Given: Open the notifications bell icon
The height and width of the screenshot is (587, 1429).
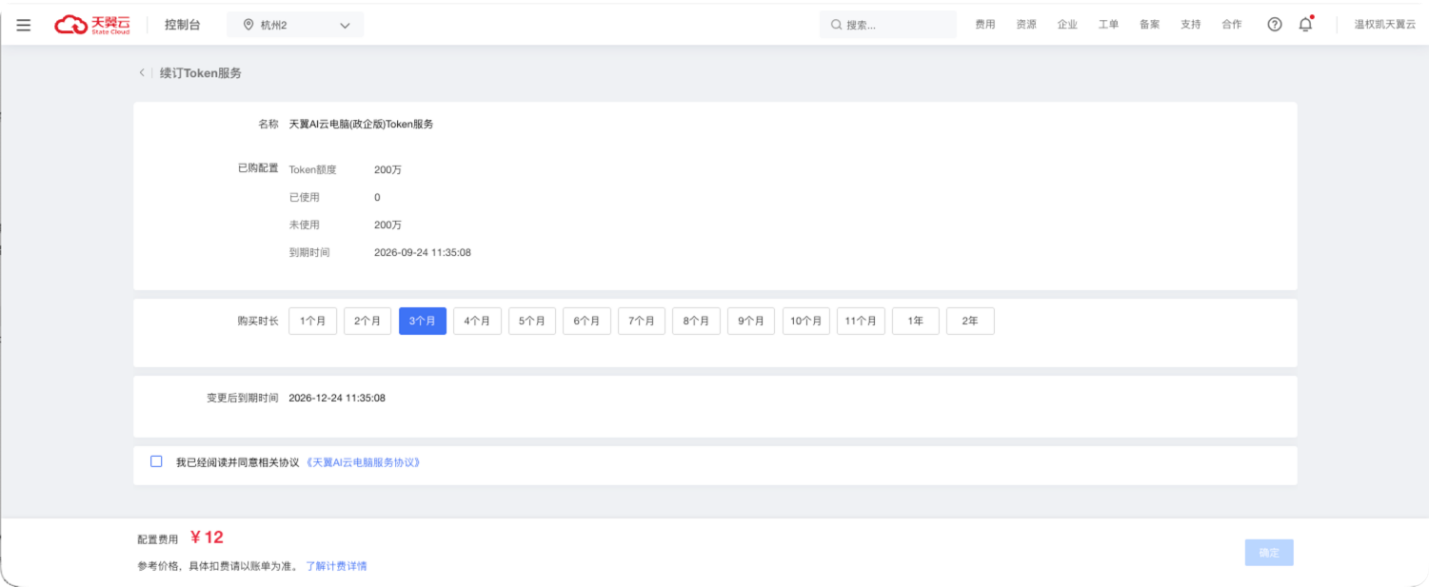Looking at the screenshot, I should [x=1305, y=25].
